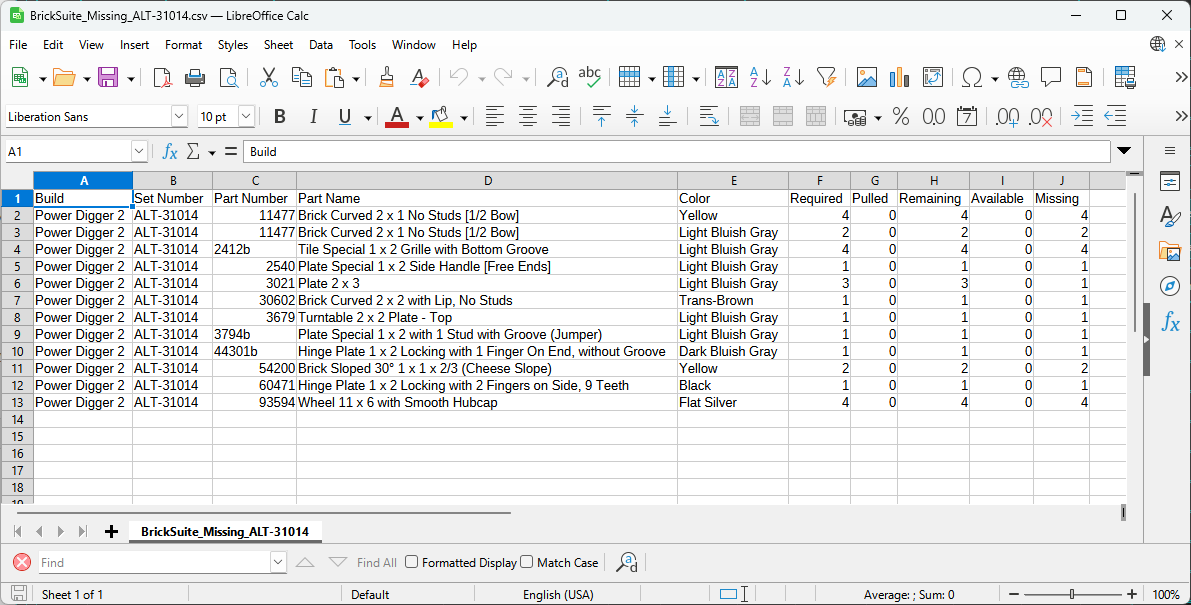Click the Open folder icon
Viewport: 1191px width, 605px height.
click(65, 77)
